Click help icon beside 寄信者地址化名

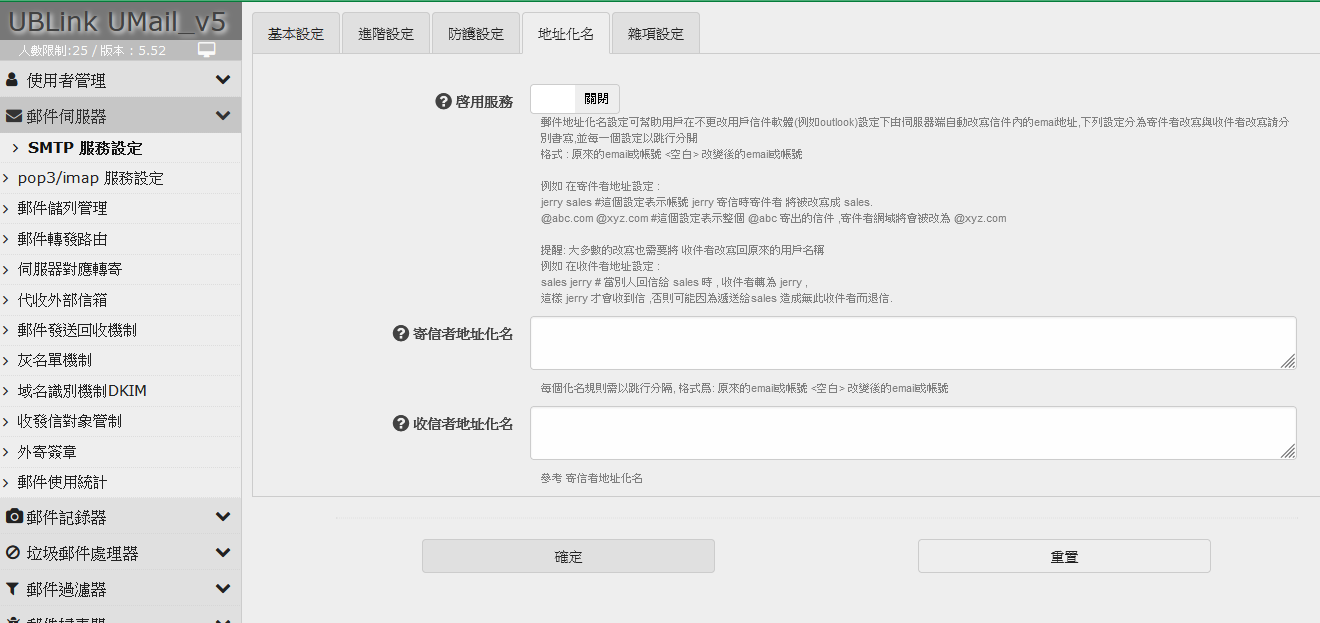point(401,334)
